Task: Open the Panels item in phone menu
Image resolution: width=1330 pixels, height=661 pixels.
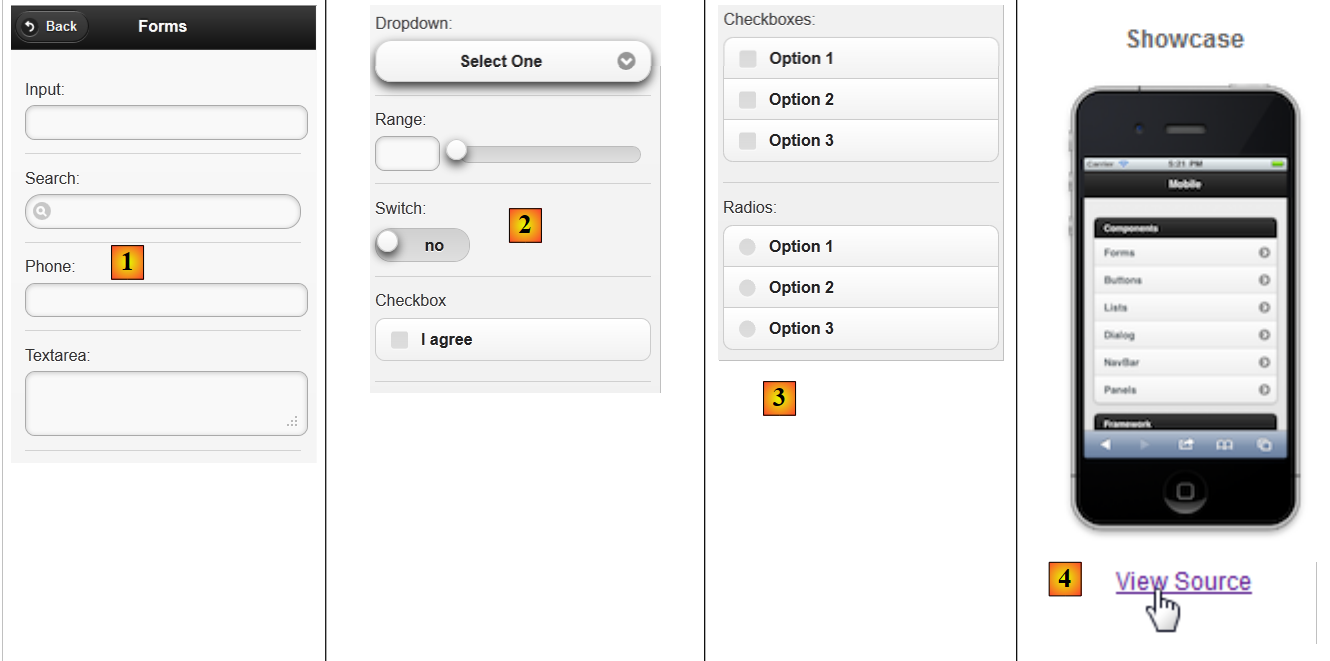Action: pos(1120,390)
